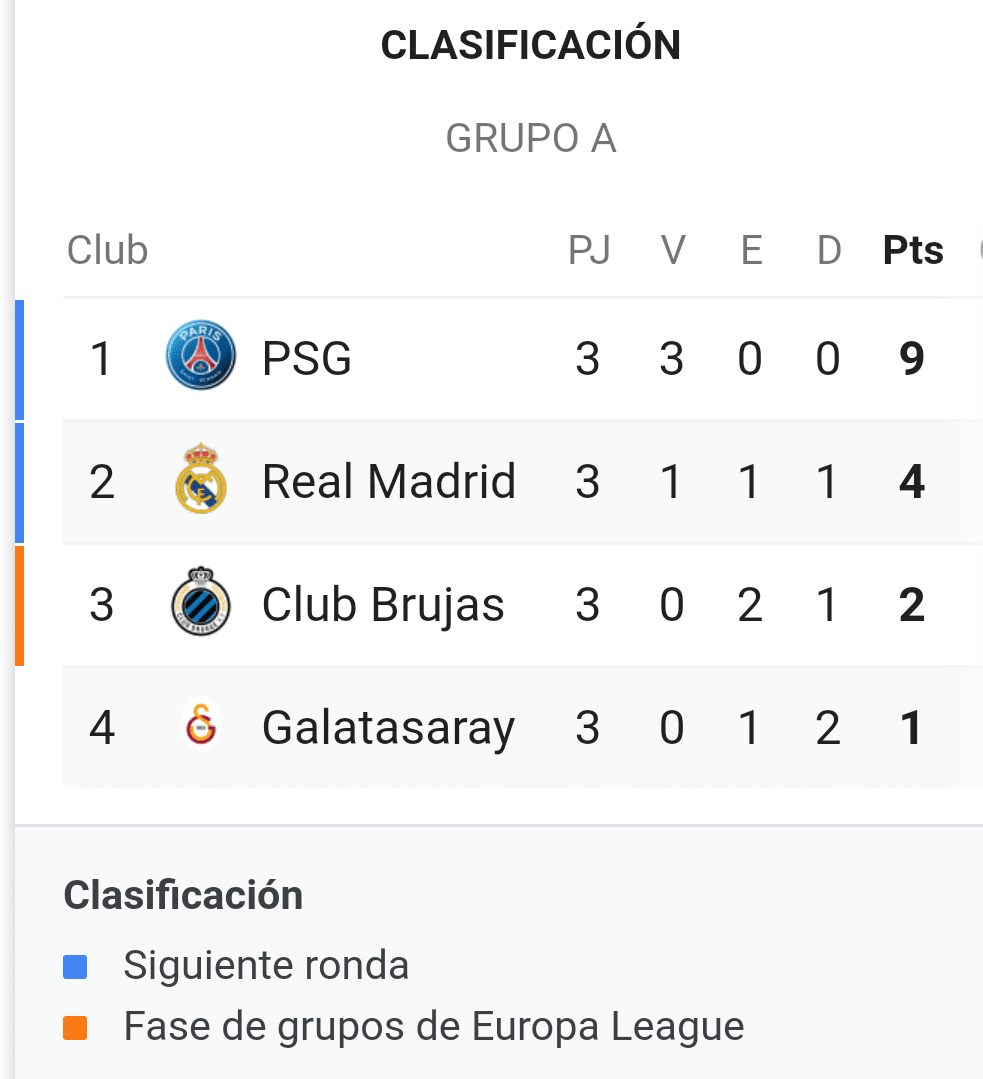This screenshot has width=983, height=1079.
Task: Open the Real Madrid team link
Action: pos(389,481)
